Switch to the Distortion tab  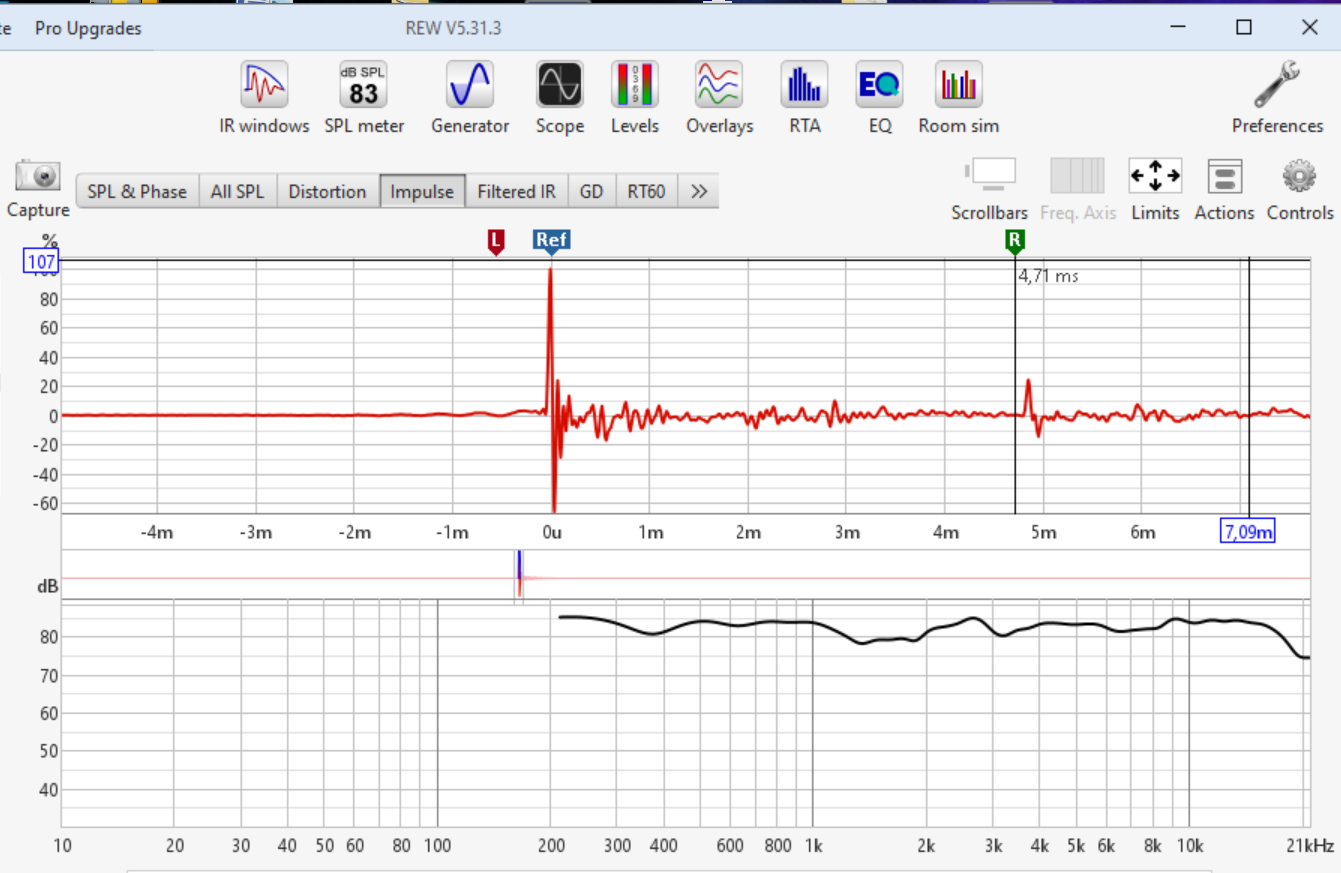[x=327, y=191]
